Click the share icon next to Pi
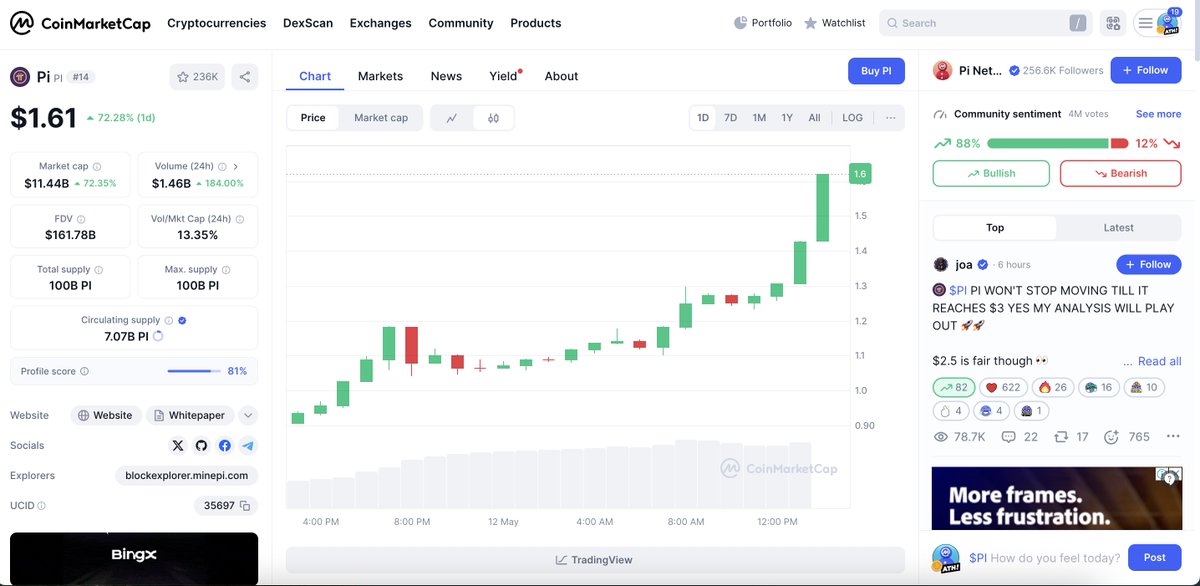 click(245, 76)
